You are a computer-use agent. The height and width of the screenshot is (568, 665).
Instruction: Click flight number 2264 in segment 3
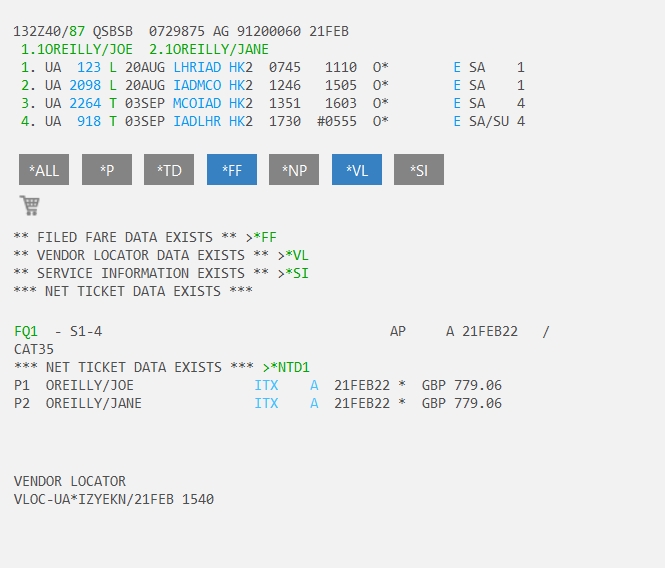85,104
